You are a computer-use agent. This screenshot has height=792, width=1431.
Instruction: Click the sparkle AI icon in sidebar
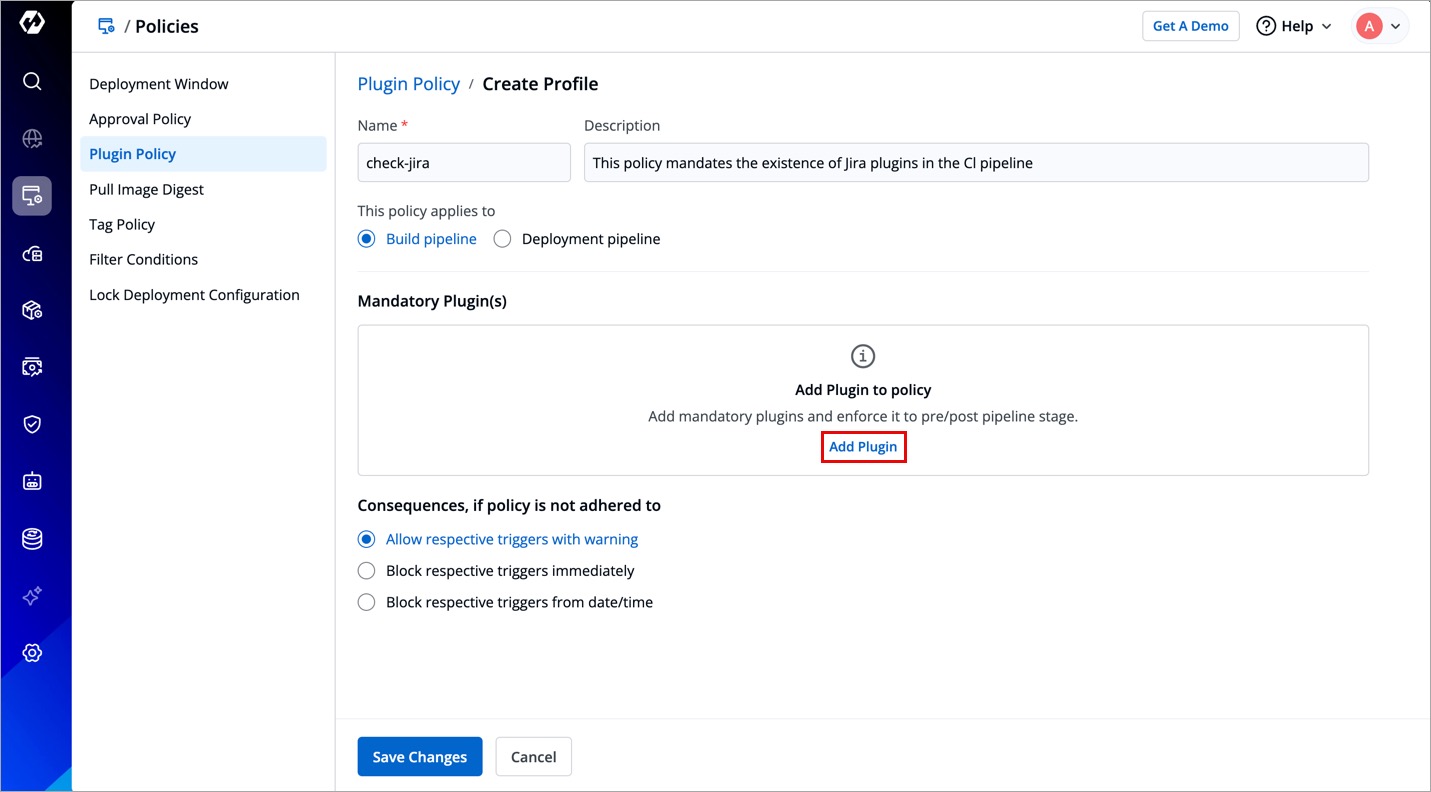32,596
